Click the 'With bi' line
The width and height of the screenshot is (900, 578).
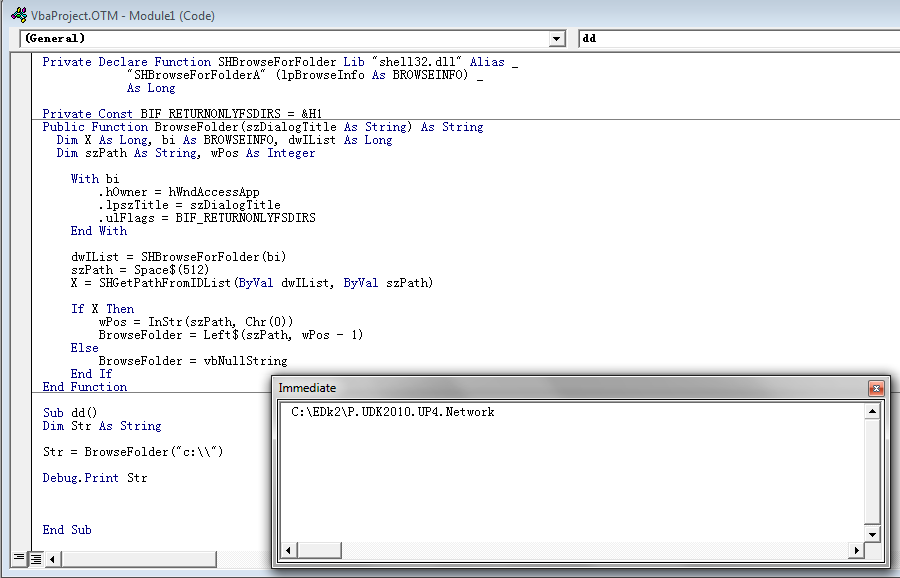(x=95, y=179)
